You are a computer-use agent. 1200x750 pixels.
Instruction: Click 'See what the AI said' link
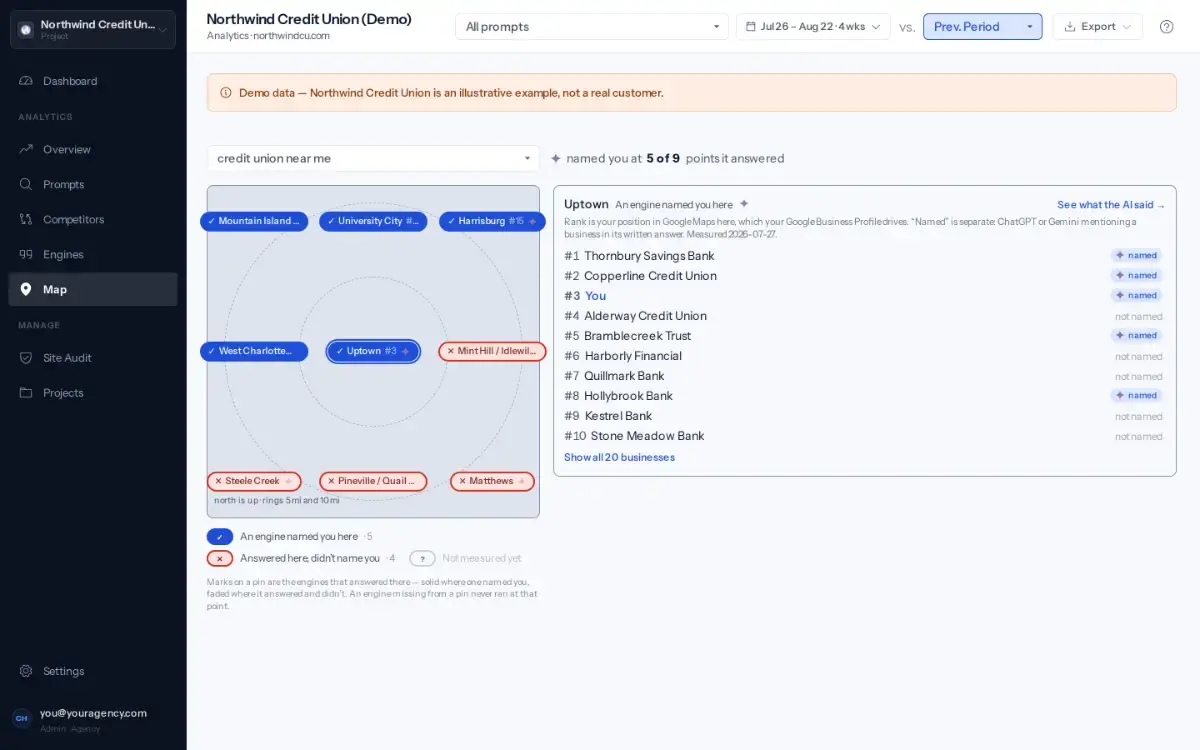click(1111, 204)
